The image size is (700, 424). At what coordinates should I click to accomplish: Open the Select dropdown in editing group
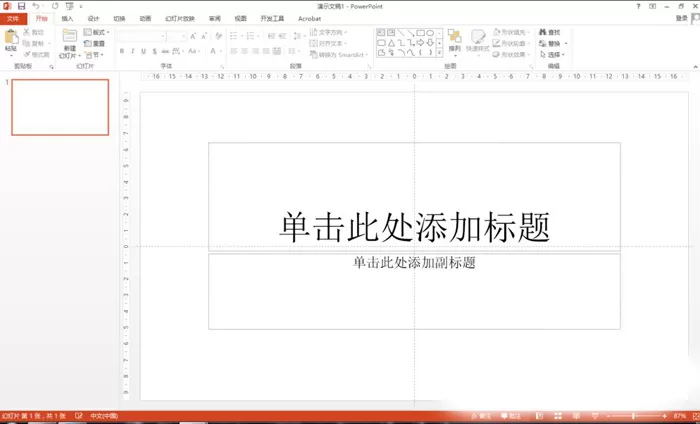coord(552,54)
